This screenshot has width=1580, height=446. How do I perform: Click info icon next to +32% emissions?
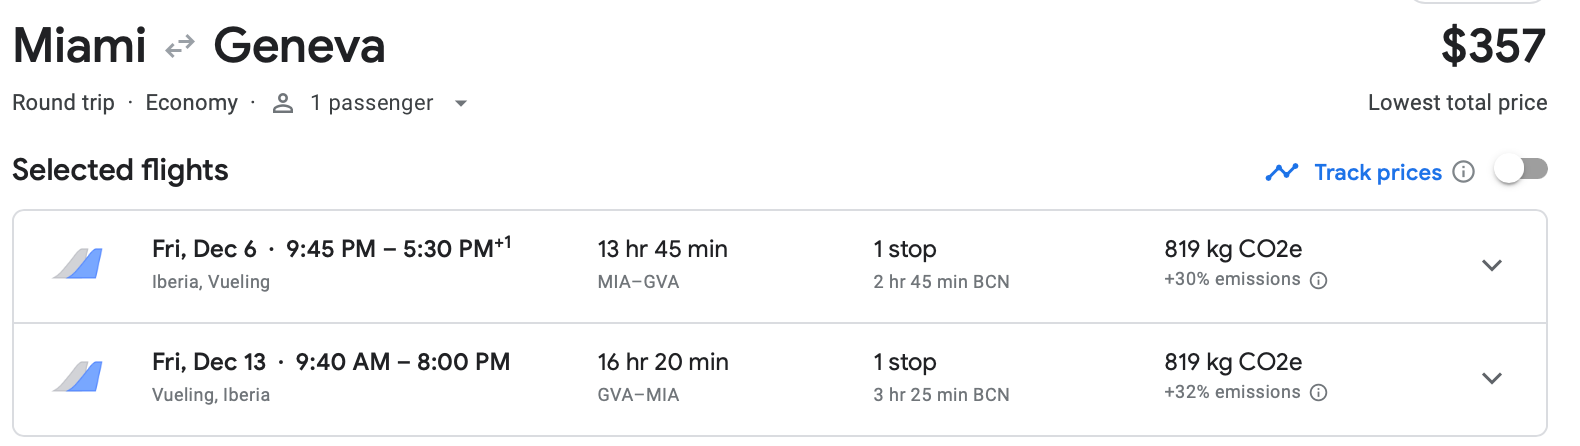pyautogui.click(x=1319, y=393)
